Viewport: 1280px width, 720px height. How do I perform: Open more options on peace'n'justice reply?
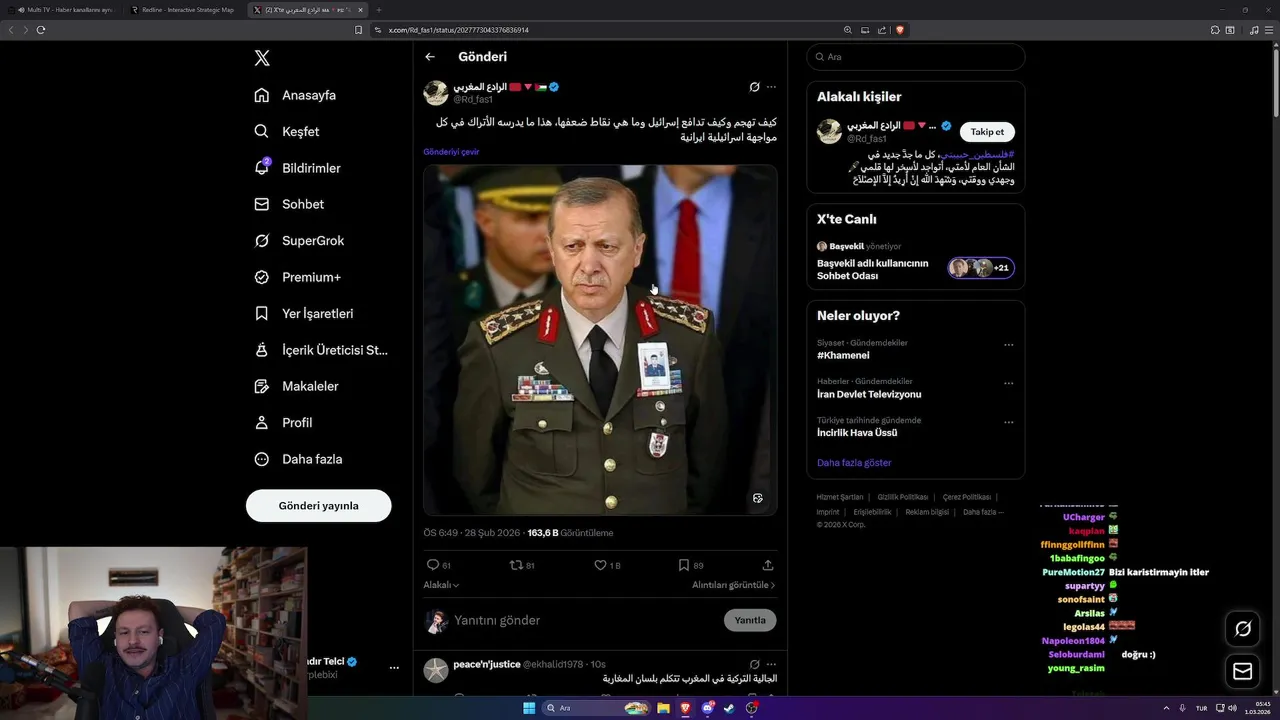(x=771, y=664)
